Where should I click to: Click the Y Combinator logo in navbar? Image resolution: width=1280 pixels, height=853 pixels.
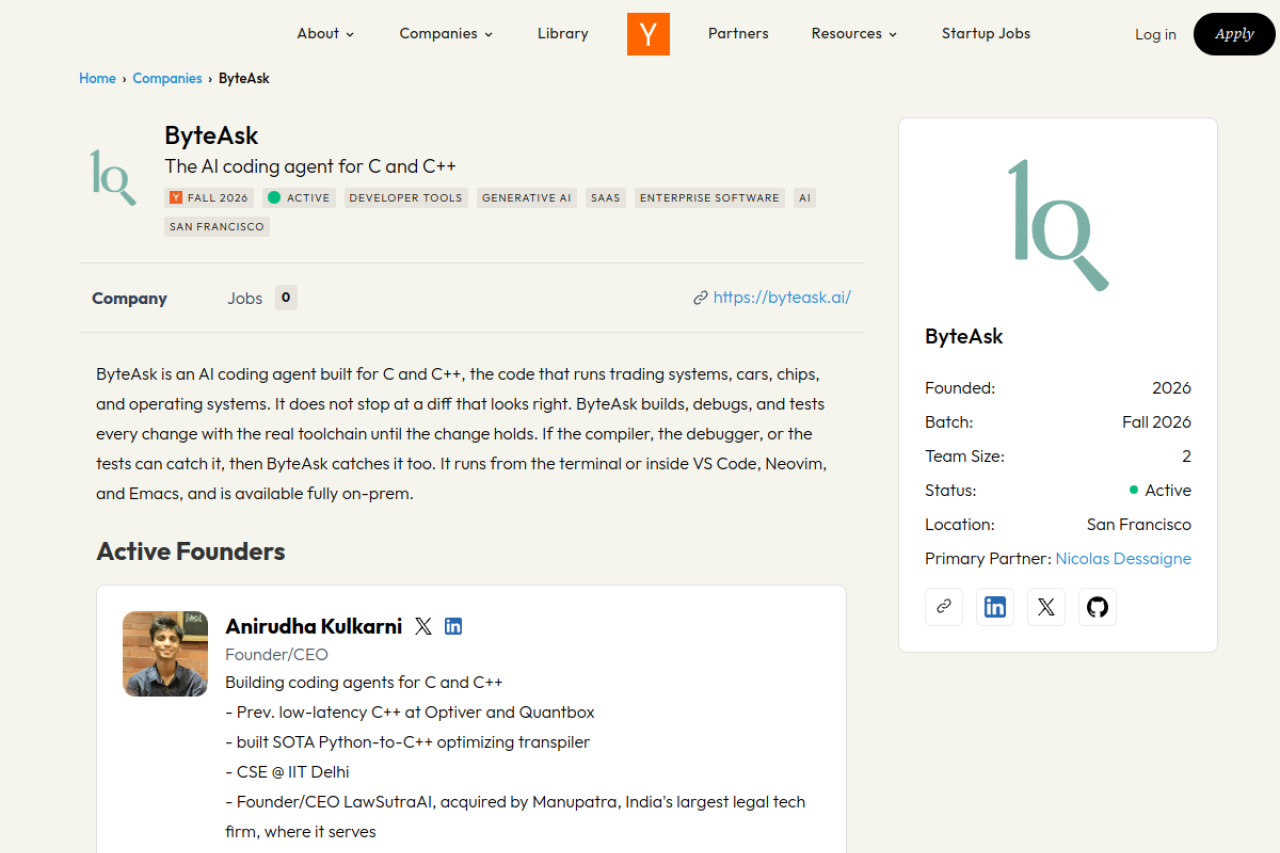648,34
